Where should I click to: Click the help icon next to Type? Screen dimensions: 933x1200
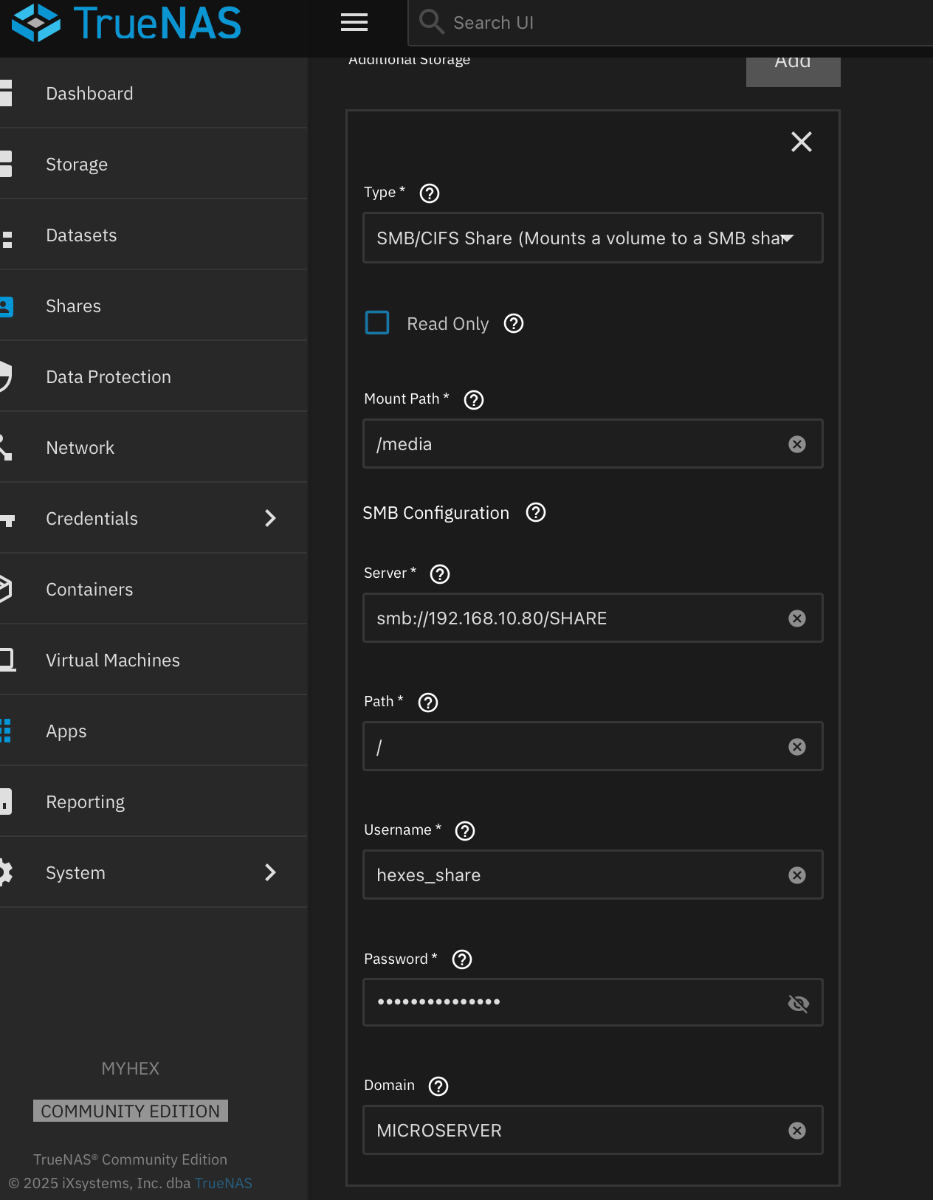pyautogui.click(x=429, y=193)
